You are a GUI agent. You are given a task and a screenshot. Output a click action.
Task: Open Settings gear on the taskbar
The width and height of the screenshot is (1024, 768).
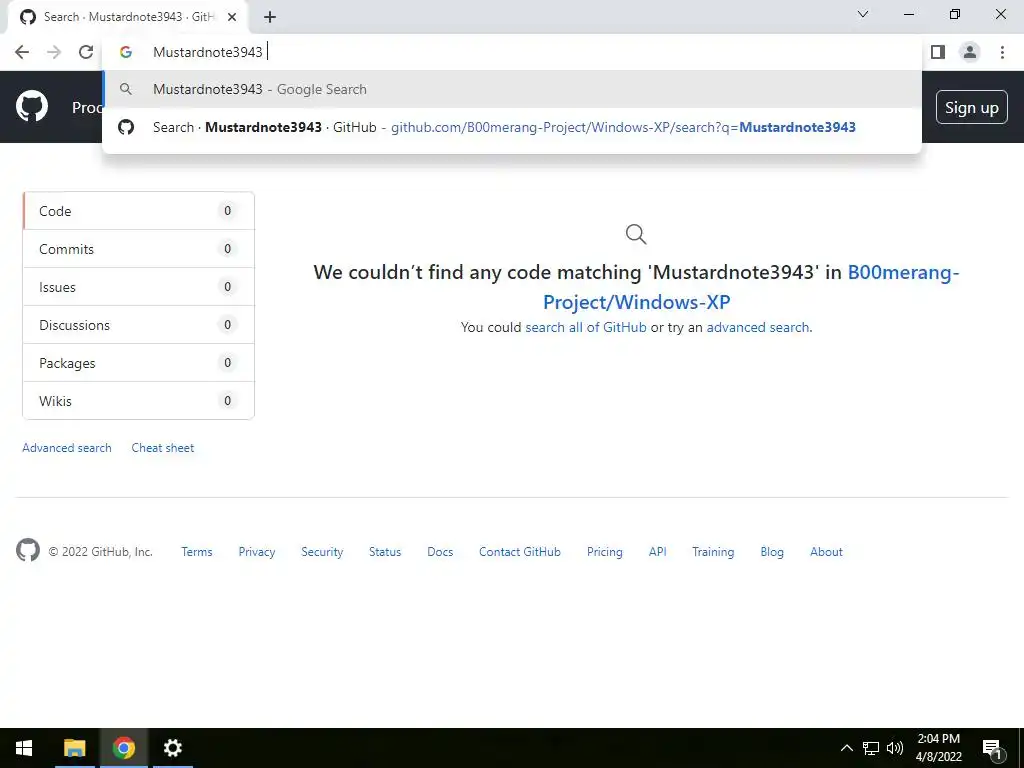pos(172,748)
